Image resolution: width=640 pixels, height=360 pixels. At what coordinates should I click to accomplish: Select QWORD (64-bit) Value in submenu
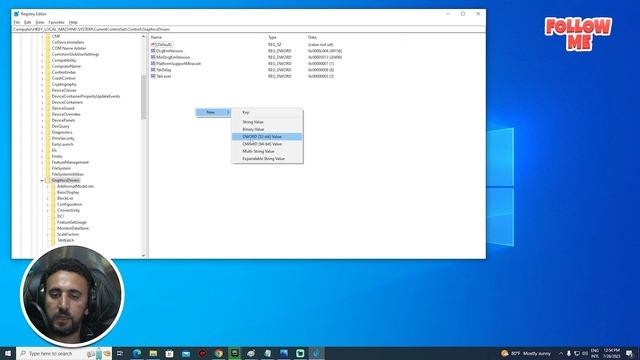tap(267, 144)
